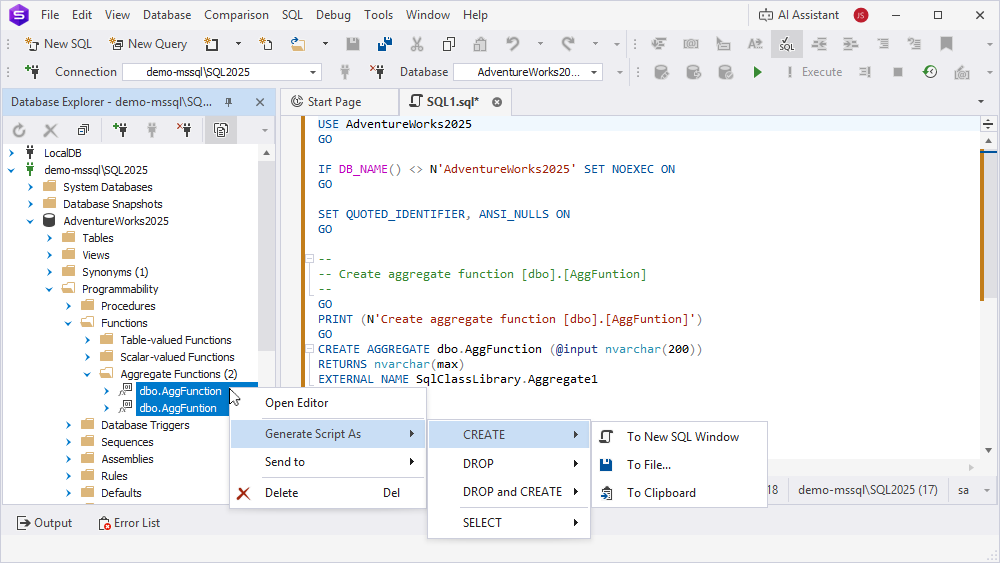1000x563 pixels.
Task: Click the Refresh icon in Database Explorer
Action: pyautogui.click(x=19, y=130)
